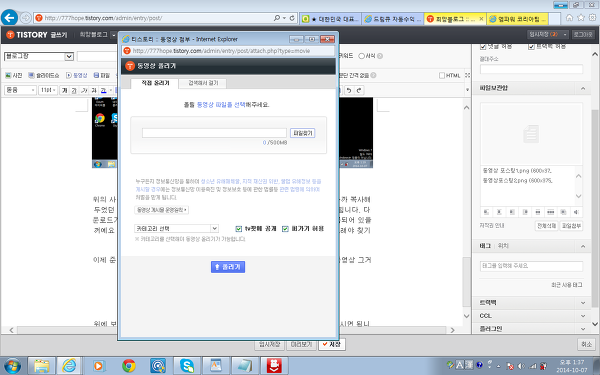Open File Explorer from the taskbar
Viewport: 600px width, 375px height.
click(41, 366)
